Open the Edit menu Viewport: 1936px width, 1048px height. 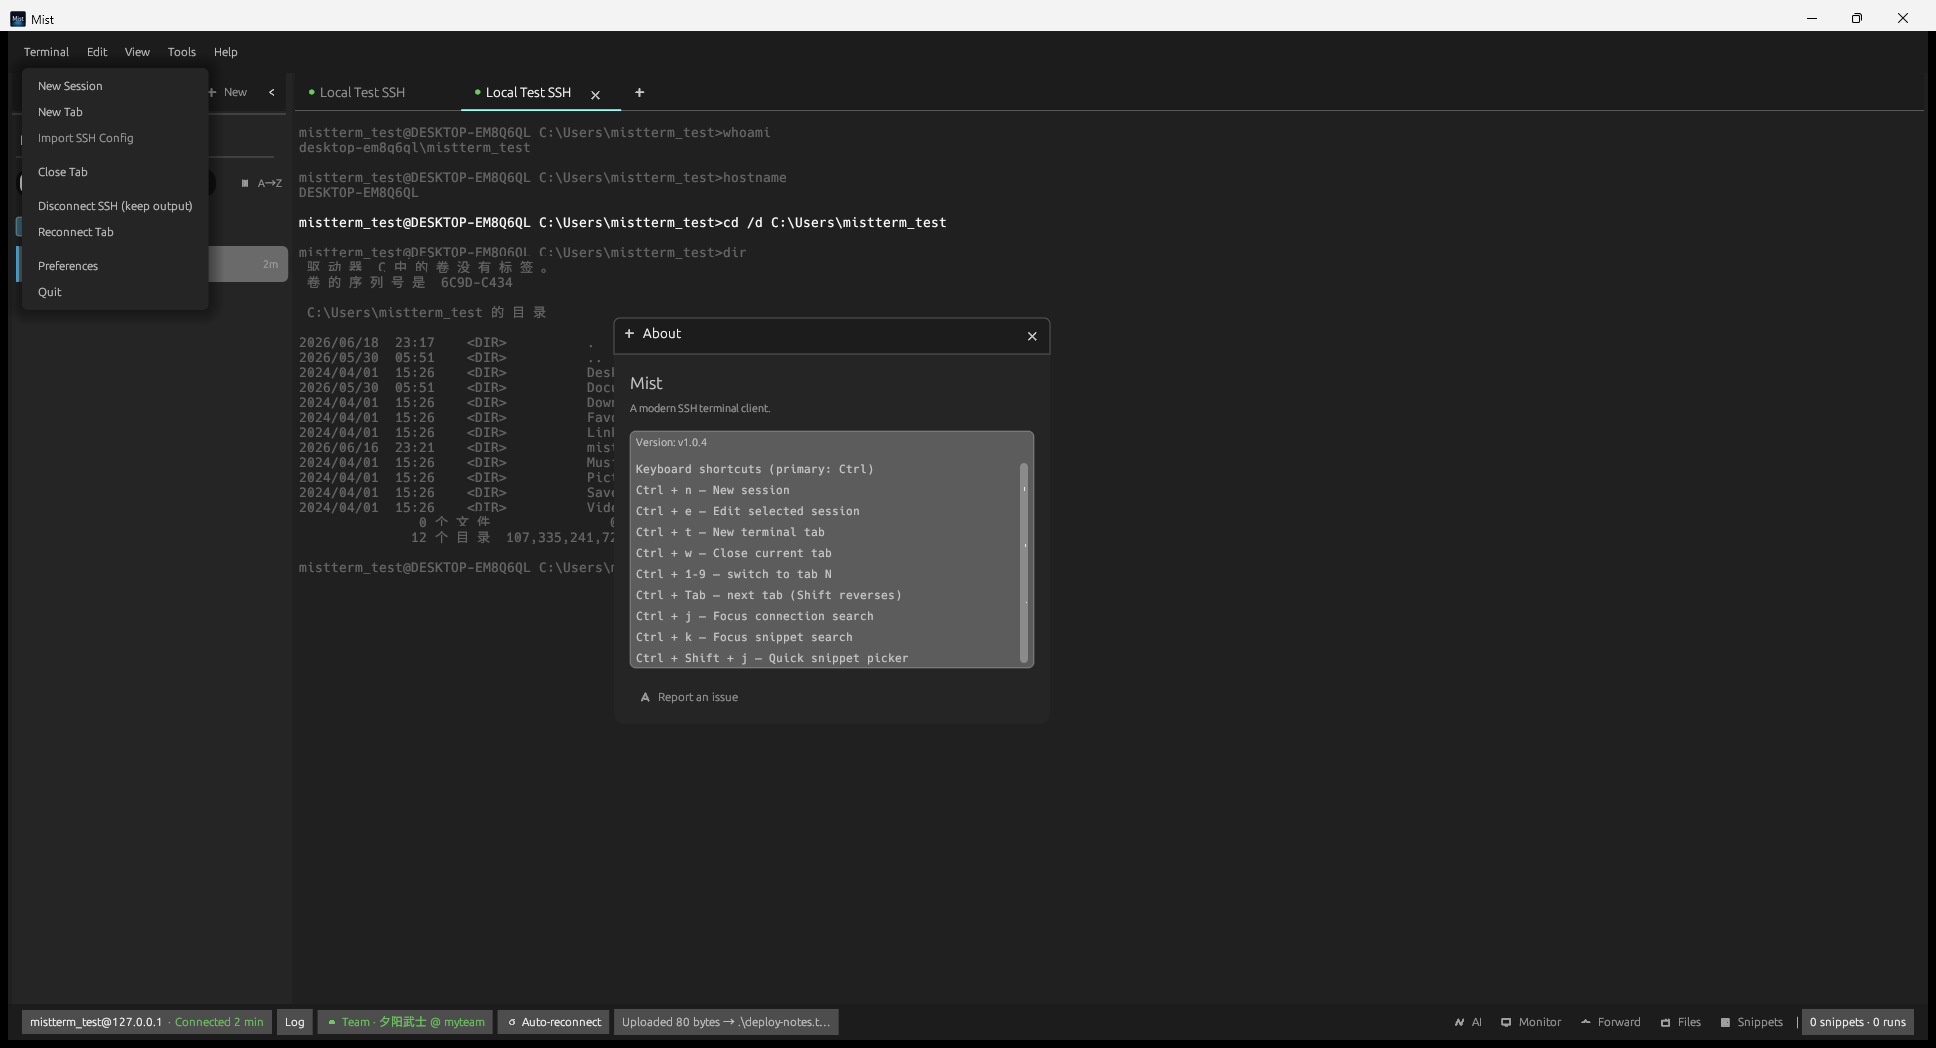[97, 52]
